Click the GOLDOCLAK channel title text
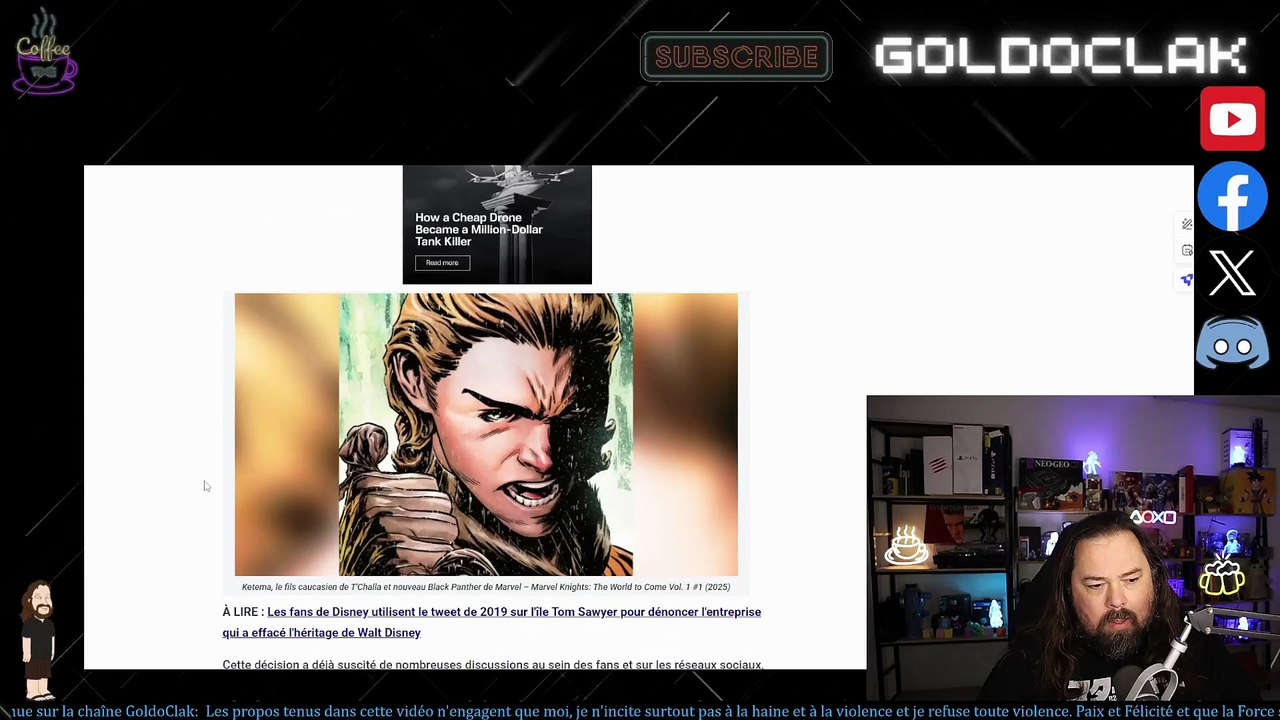Screen dimensions: 1280x720 pyautogui.click(x=1061, y=56)
